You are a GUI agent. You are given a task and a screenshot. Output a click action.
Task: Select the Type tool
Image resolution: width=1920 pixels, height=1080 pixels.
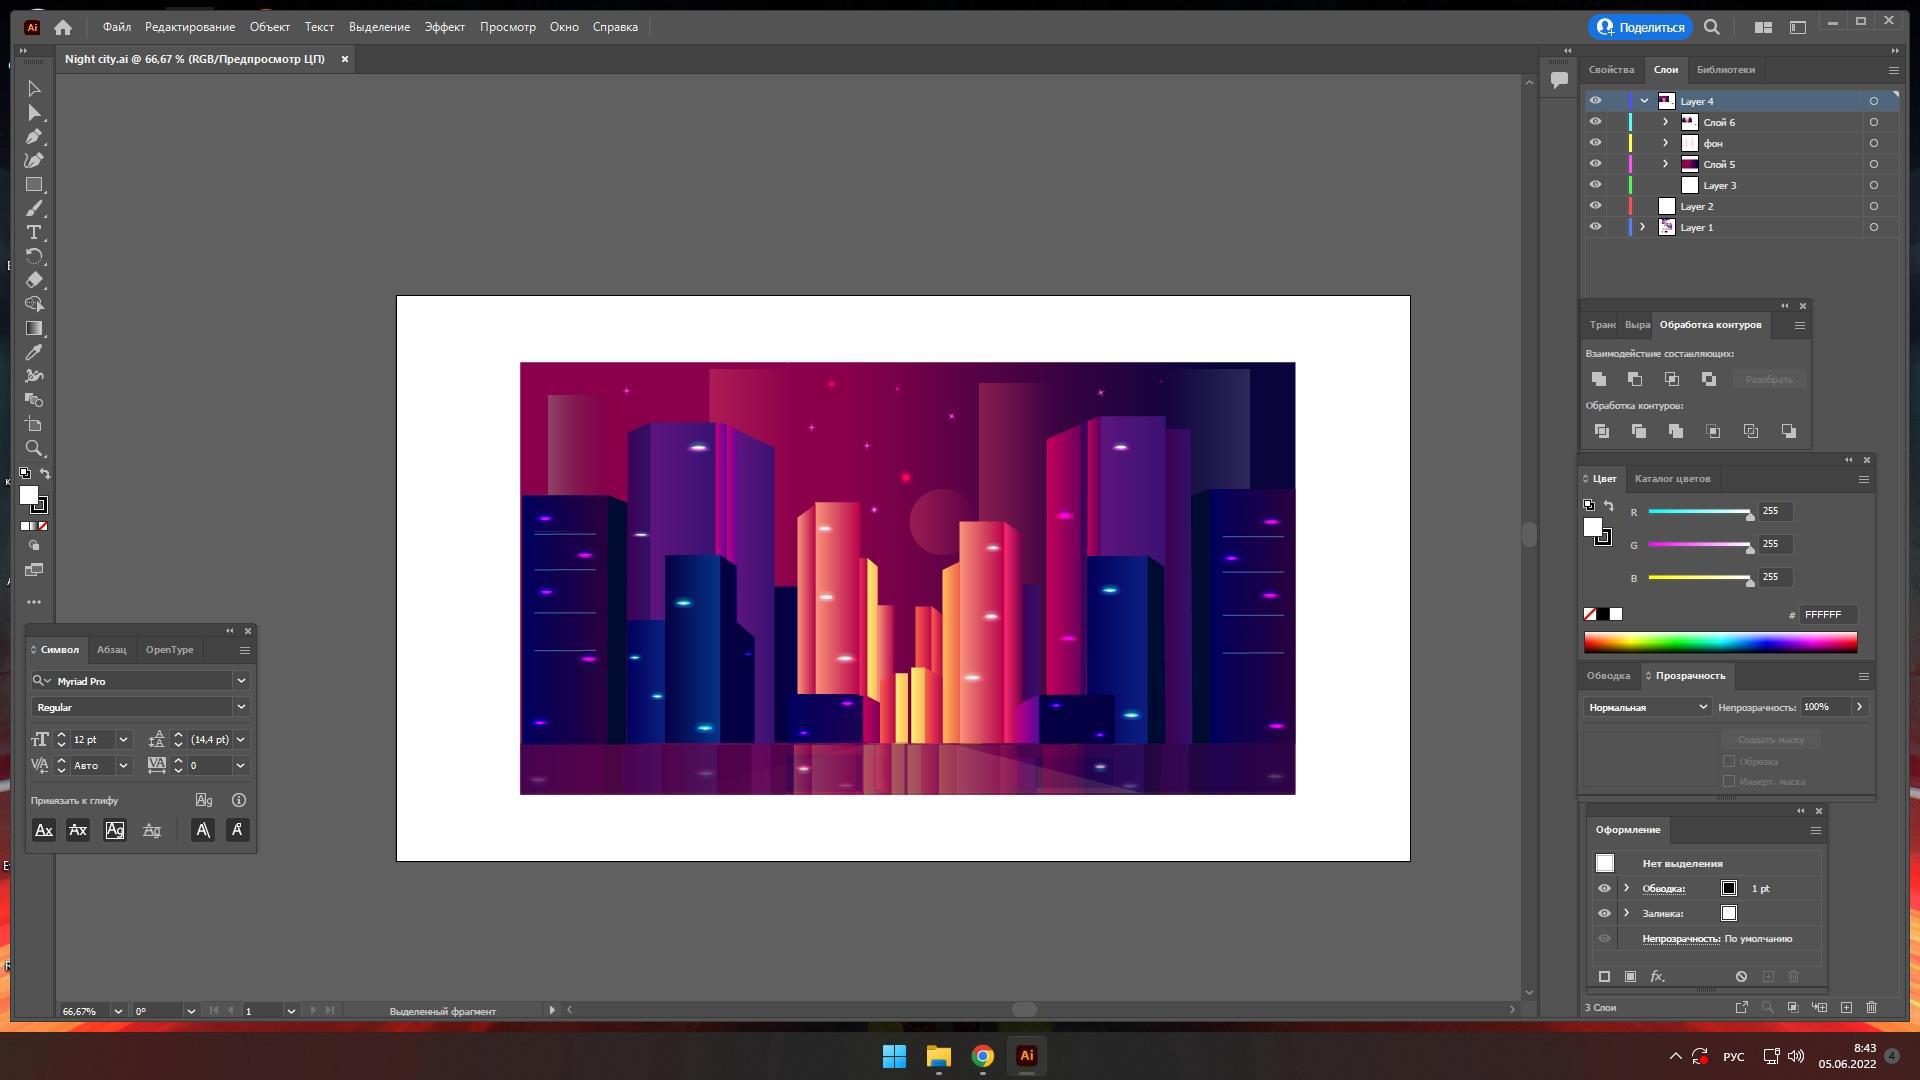[x=34, y=232]
